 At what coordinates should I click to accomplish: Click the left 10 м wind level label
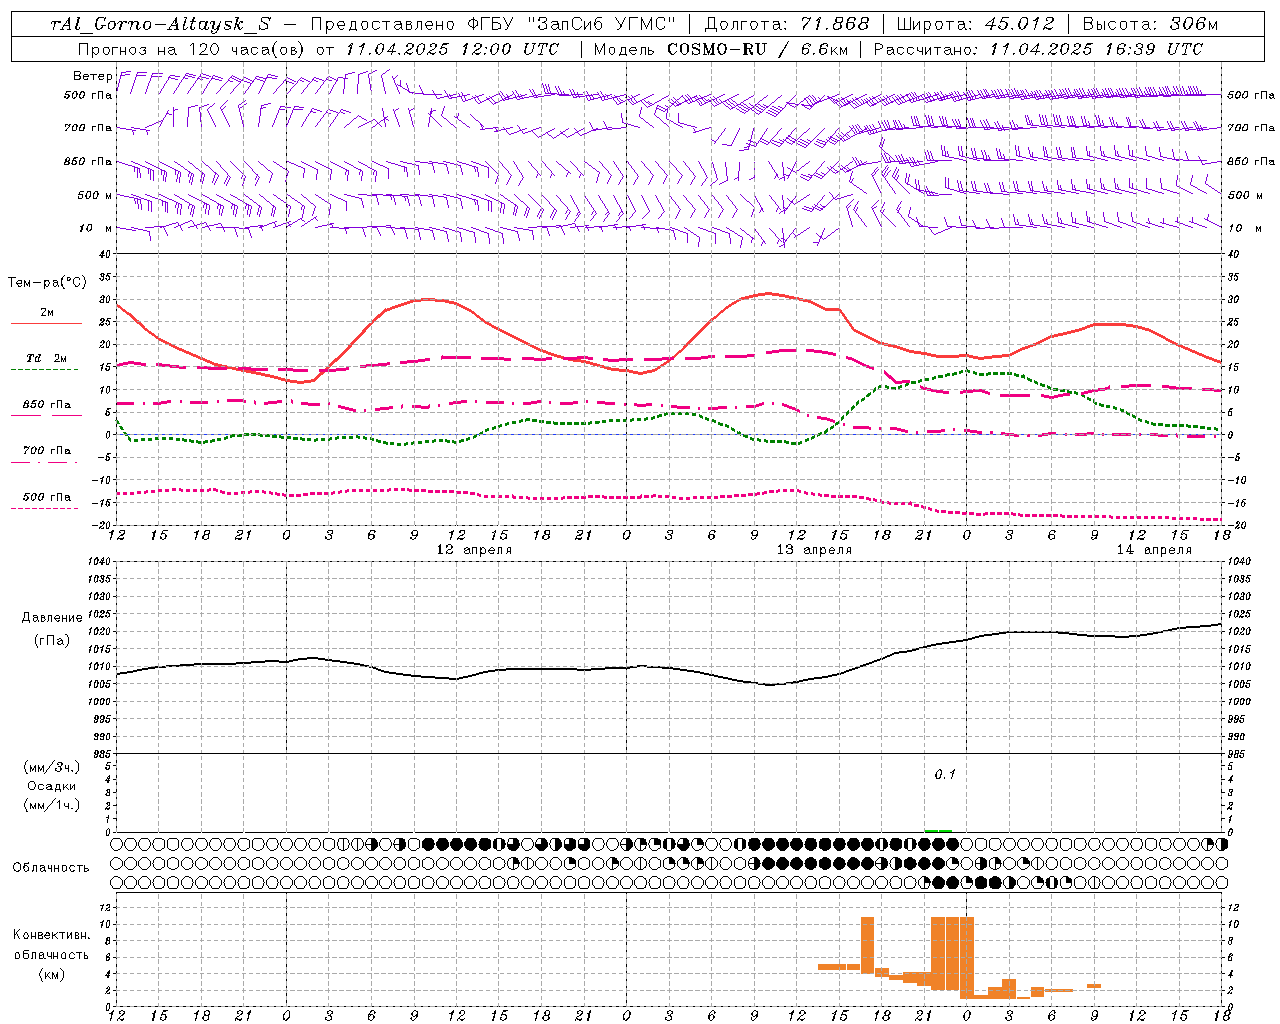96,228
